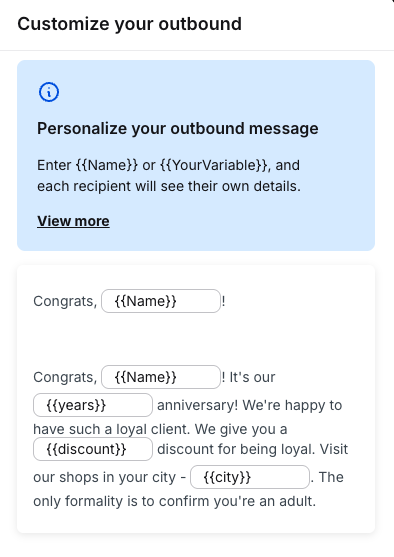Focus the {{city}} variable field
Image resolution: width=394 pixels, height=557 pixels.
(250, 477)
